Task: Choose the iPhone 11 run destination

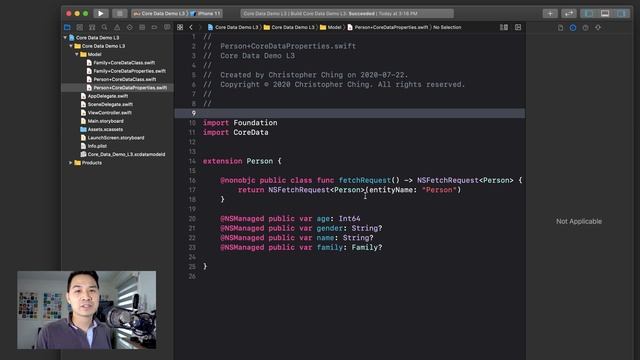Action: tap(206, 13)
